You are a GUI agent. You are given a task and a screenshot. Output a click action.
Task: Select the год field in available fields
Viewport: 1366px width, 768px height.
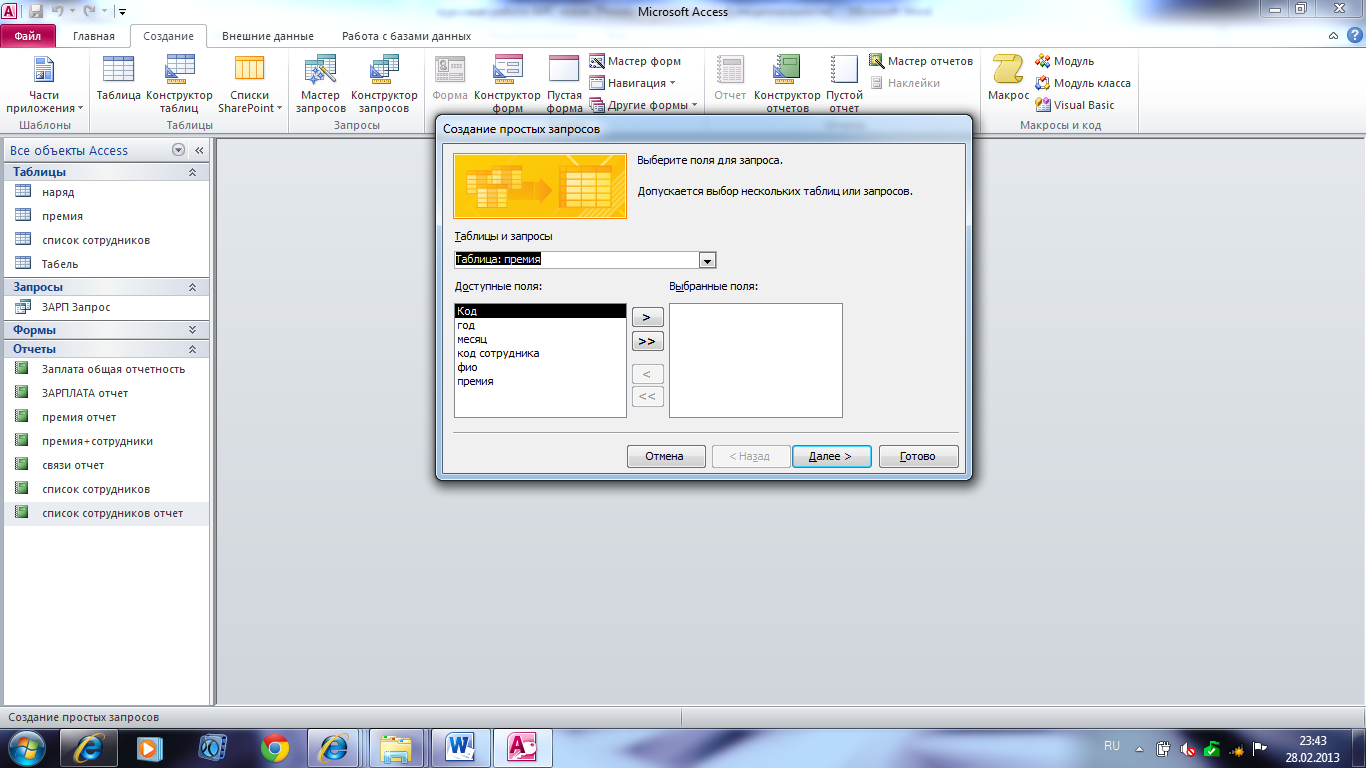(540, 325)
